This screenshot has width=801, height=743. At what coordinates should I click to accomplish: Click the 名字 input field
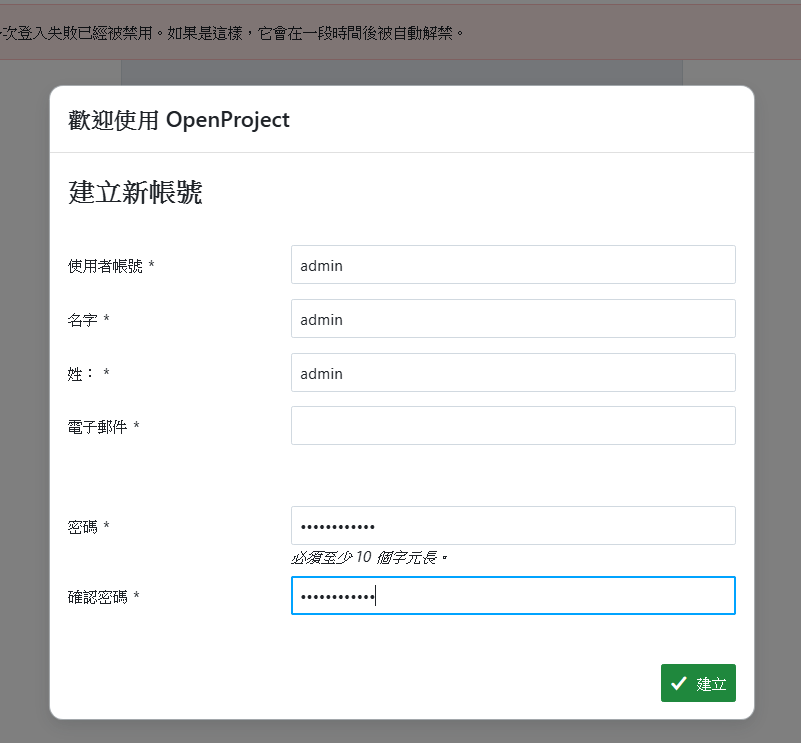(513, 318)
